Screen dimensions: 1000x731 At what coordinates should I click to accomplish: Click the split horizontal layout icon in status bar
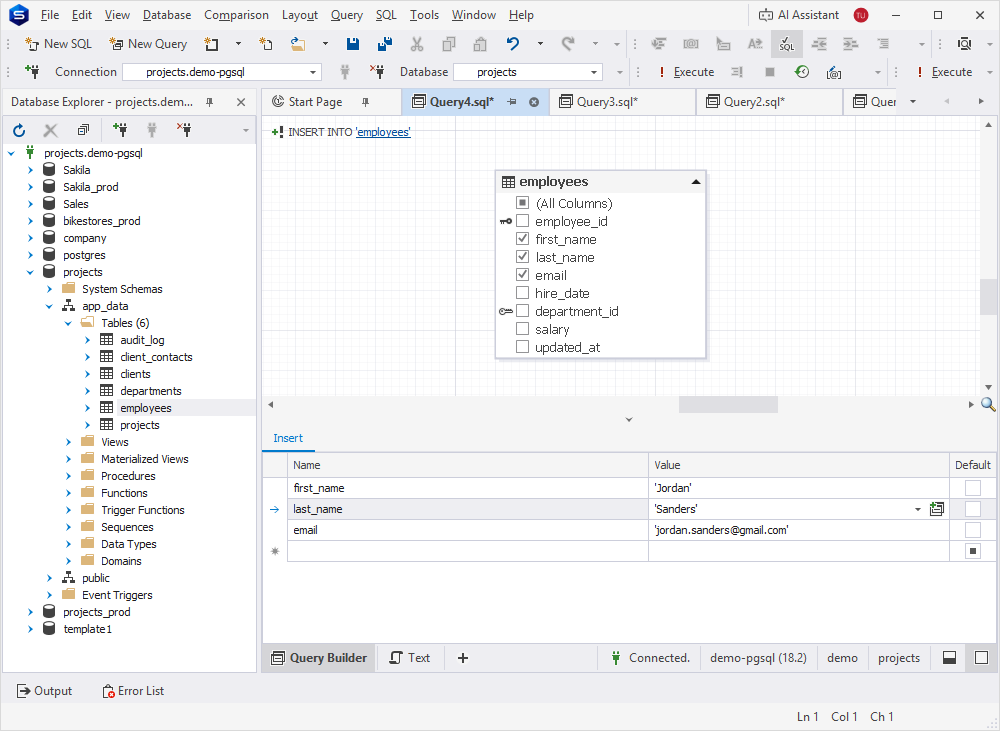click(x=949, y=658)
